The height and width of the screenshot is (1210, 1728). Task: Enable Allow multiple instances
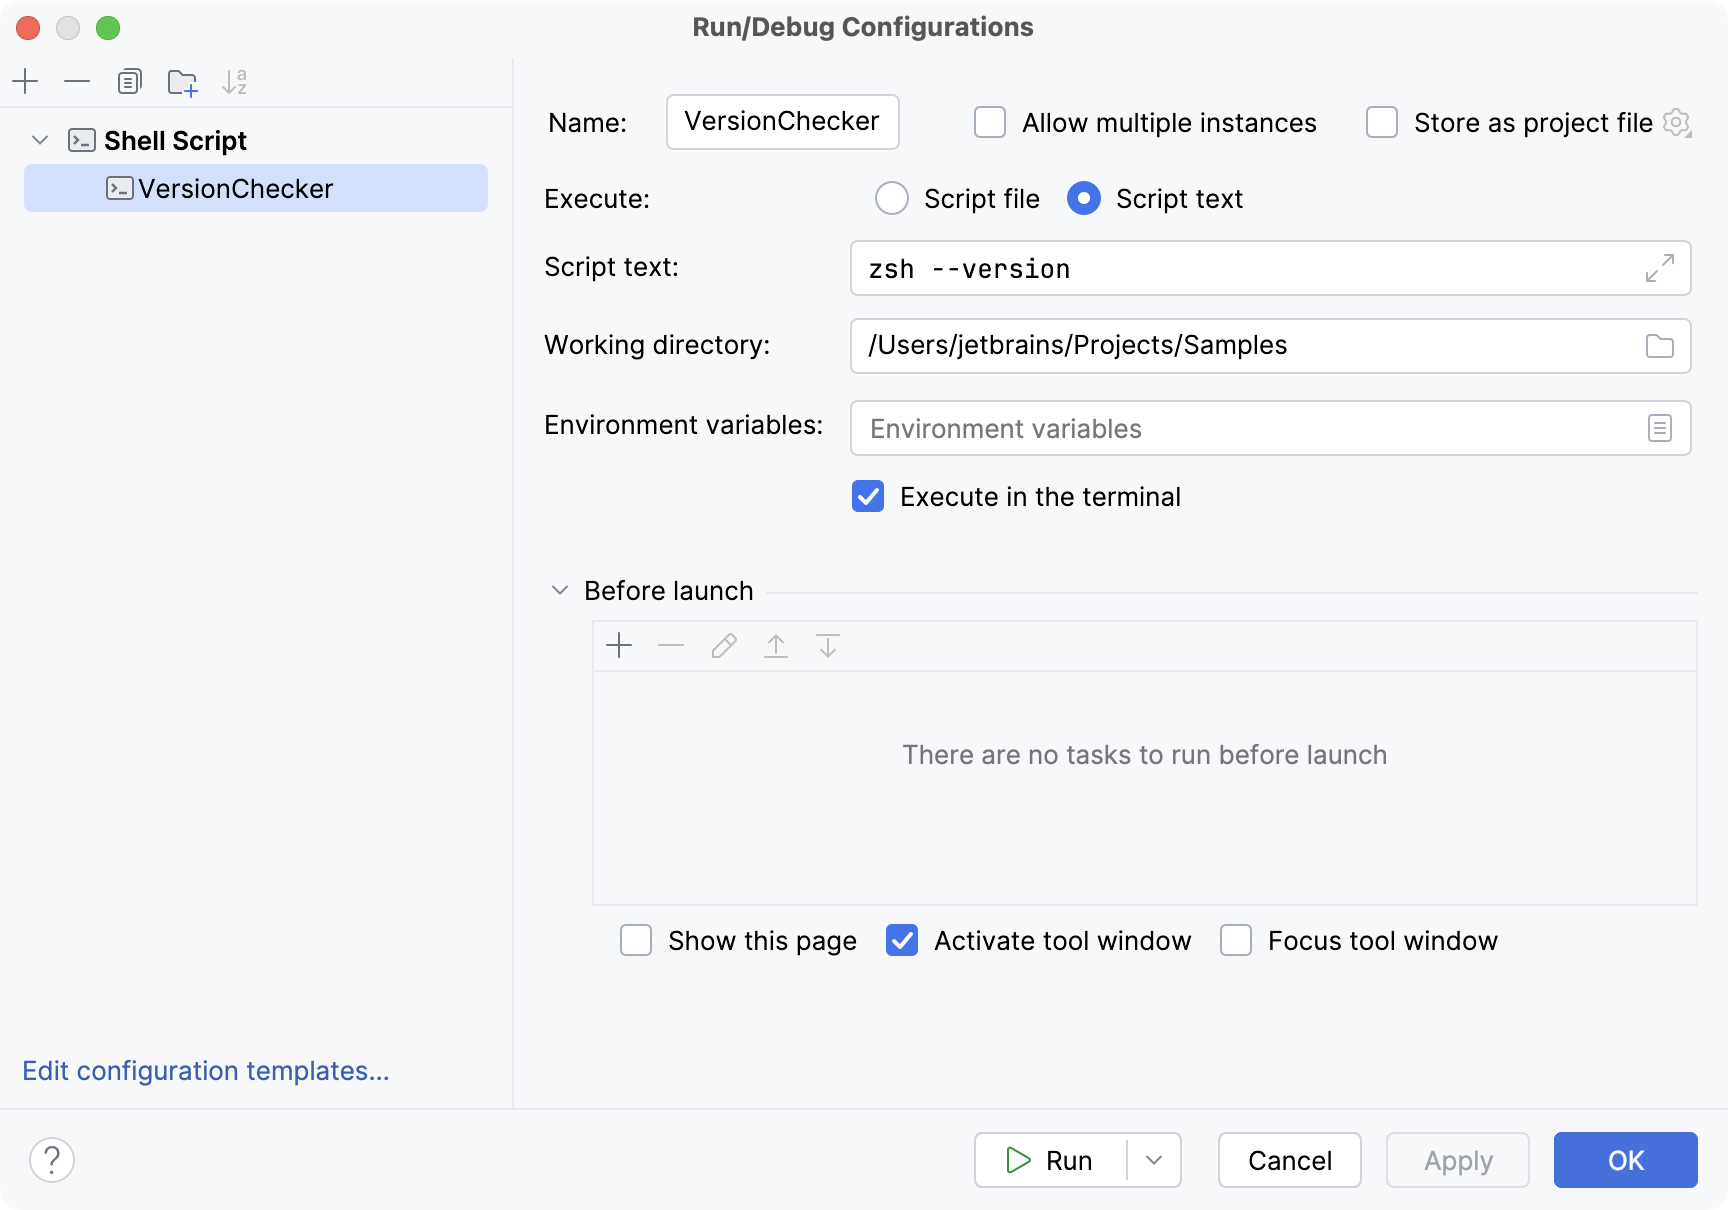(x=990, y=123)
